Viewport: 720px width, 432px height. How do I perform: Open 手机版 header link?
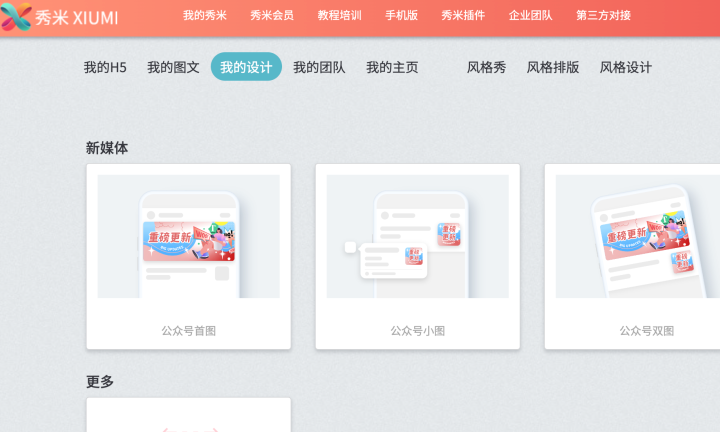point(401,16)
